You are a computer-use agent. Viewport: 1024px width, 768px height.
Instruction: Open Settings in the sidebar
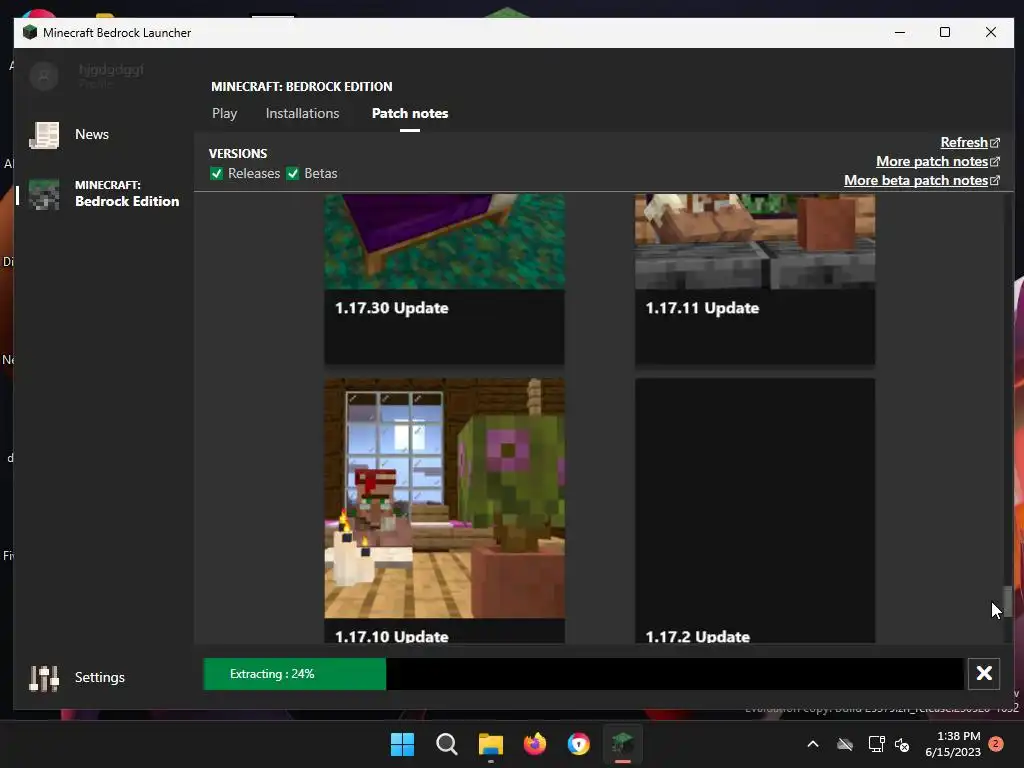coord(99,678)
